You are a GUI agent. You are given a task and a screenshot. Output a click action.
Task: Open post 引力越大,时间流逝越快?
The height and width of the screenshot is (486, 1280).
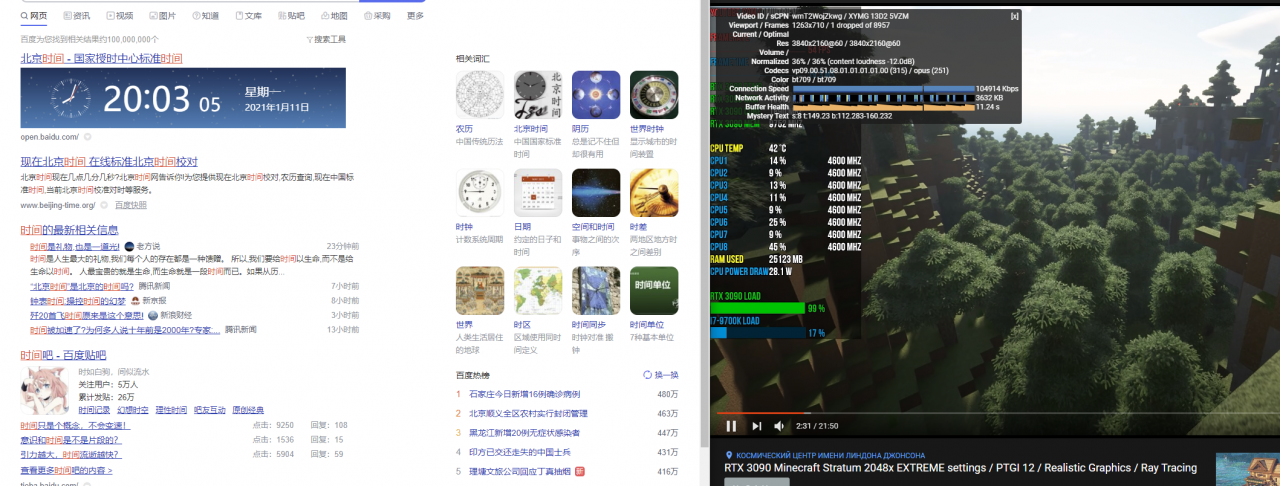click(70, 454)
